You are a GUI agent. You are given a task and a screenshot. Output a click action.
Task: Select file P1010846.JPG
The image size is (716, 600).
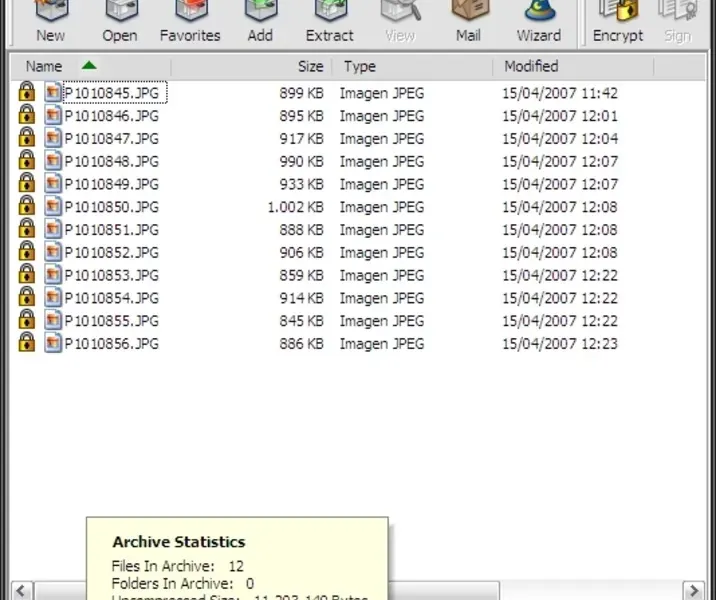(112, 116)
